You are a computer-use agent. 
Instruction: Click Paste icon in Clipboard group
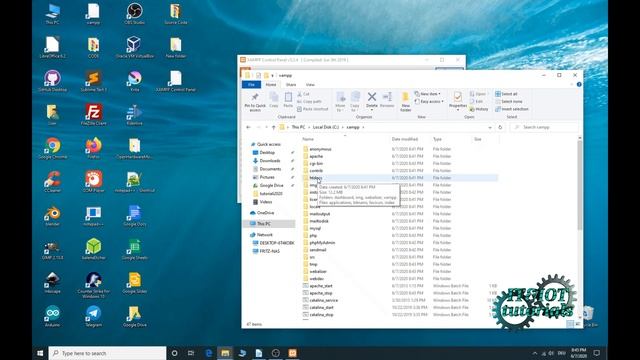coord(288,100)
